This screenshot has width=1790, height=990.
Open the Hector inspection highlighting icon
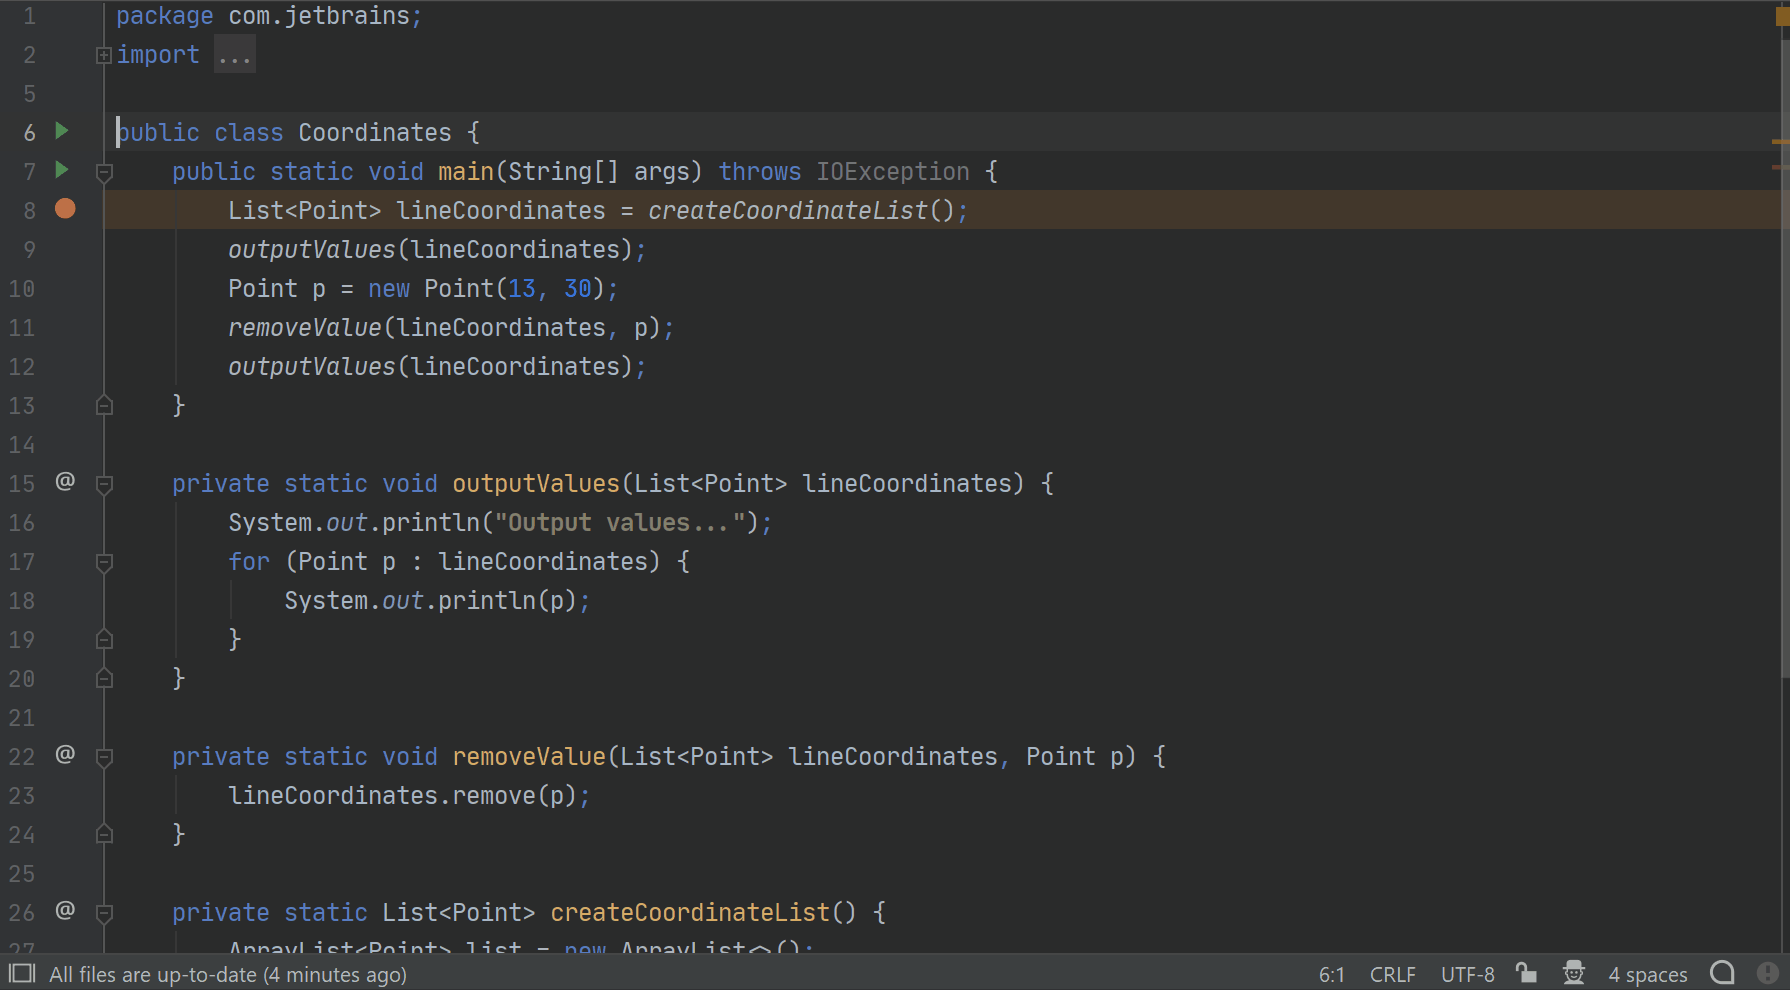point(1574,972)
